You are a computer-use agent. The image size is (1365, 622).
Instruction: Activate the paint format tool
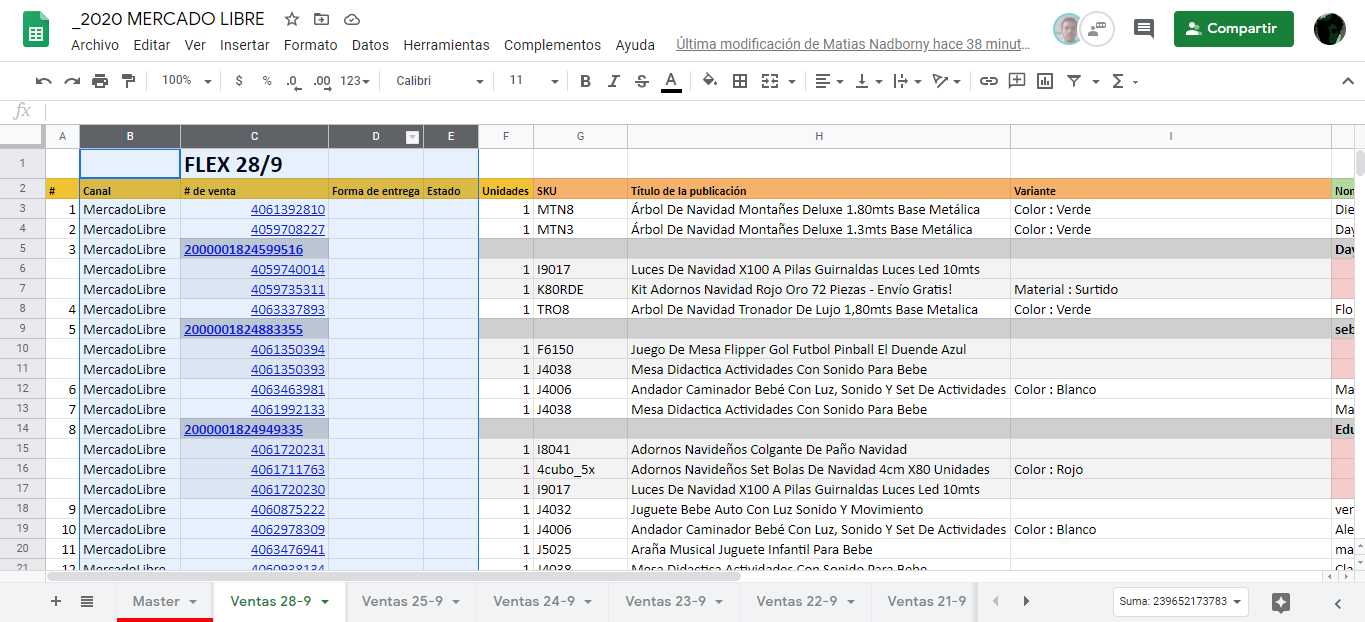click(x=128, y=81)
